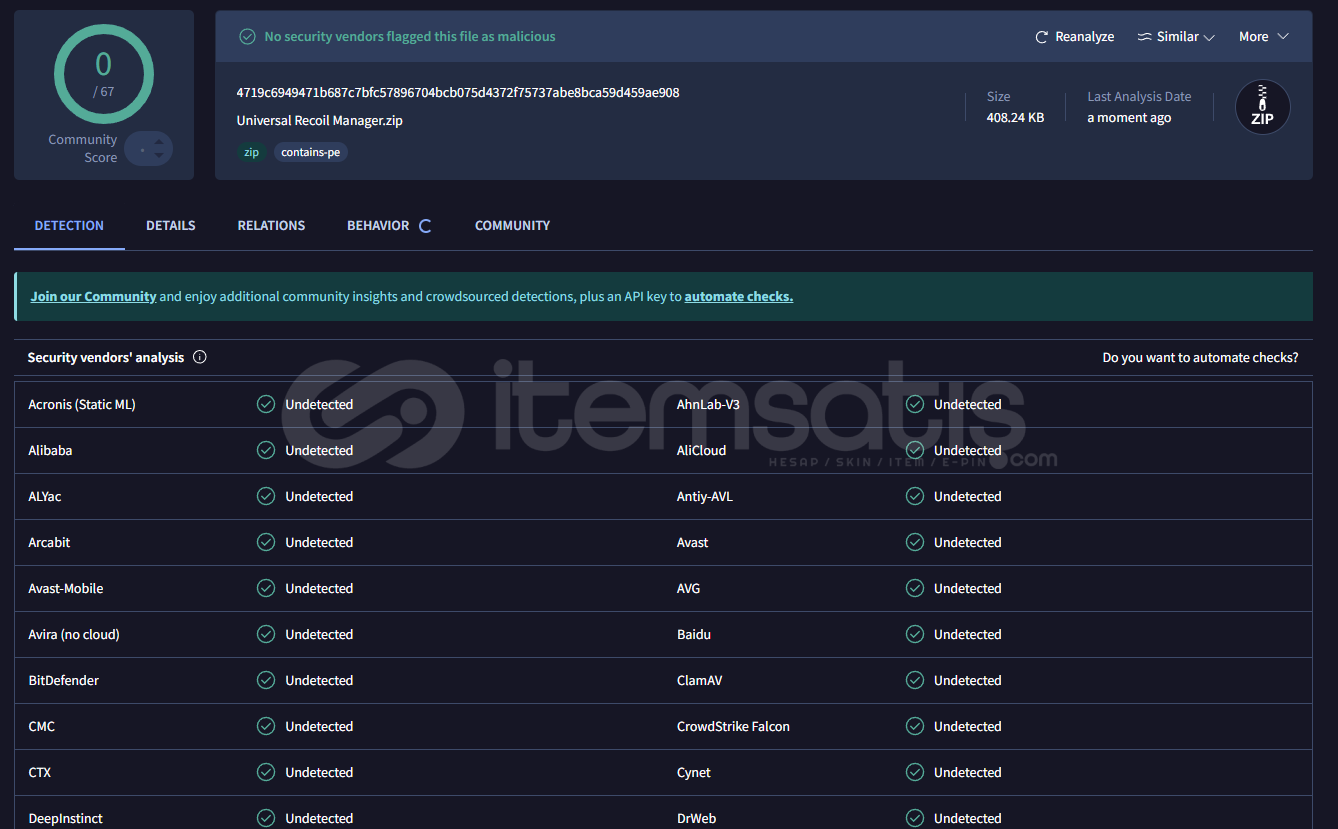
Task: Click the Undetected result for Arcabit
Action: click(319, 543)
